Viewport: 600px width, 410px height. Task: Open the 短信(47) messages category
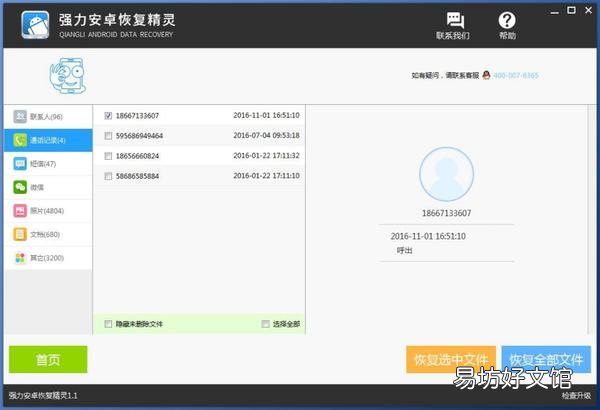coord(48,164)
